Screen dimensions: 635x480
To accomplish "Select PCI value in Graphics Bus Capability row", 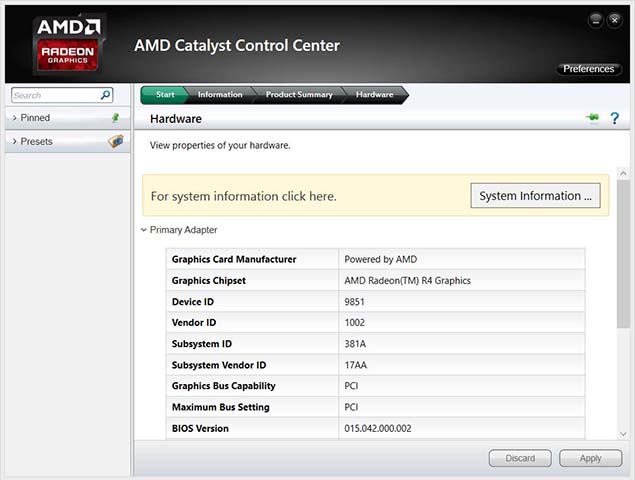I will 351,386.
